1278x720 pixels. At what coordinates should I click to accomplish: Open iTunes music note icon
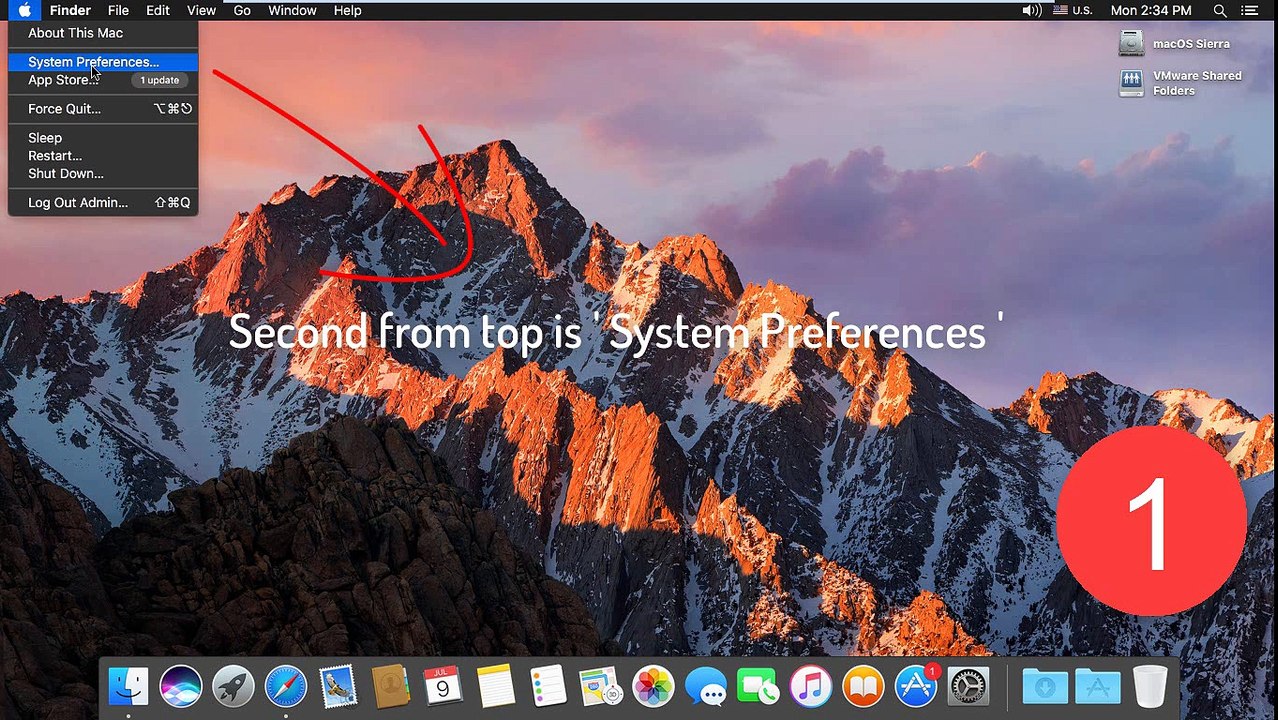(x=811, y=687)
